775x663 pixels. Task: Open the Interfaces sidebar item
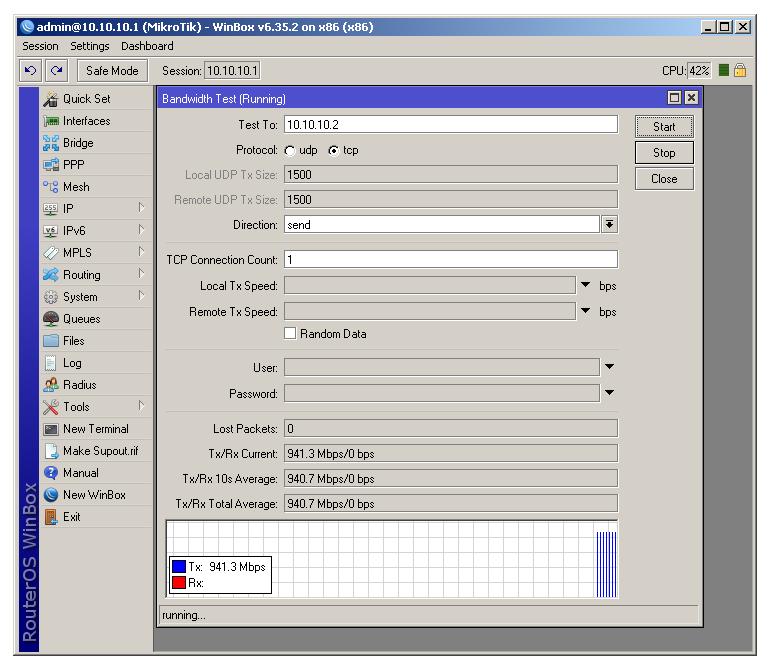(x=86, y=121)
